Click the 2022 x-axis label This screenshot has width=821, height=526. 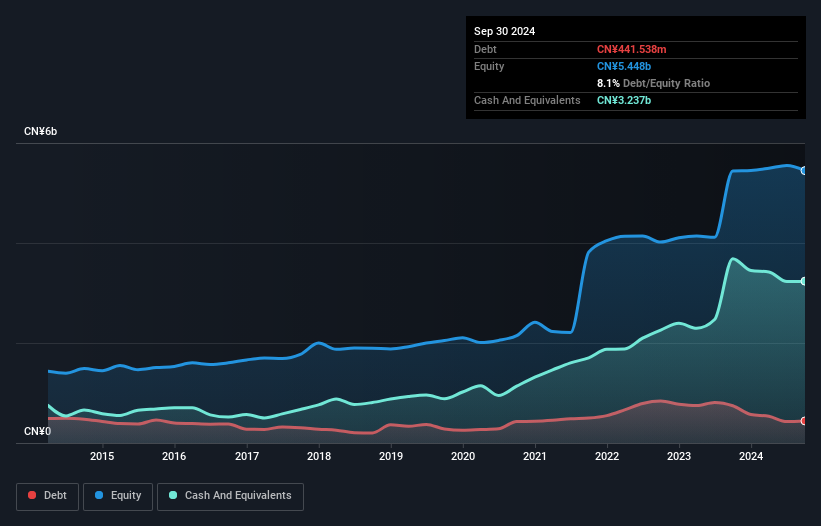(607, 456)
